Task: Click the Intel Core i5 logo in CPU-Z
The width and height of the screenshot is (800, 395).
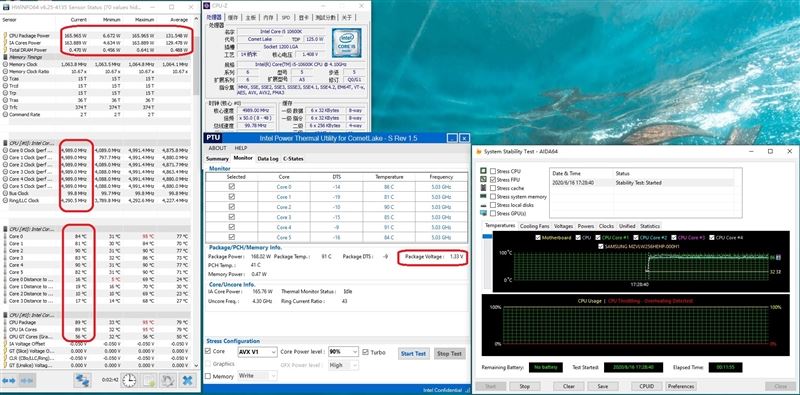Action: point(347,43)
